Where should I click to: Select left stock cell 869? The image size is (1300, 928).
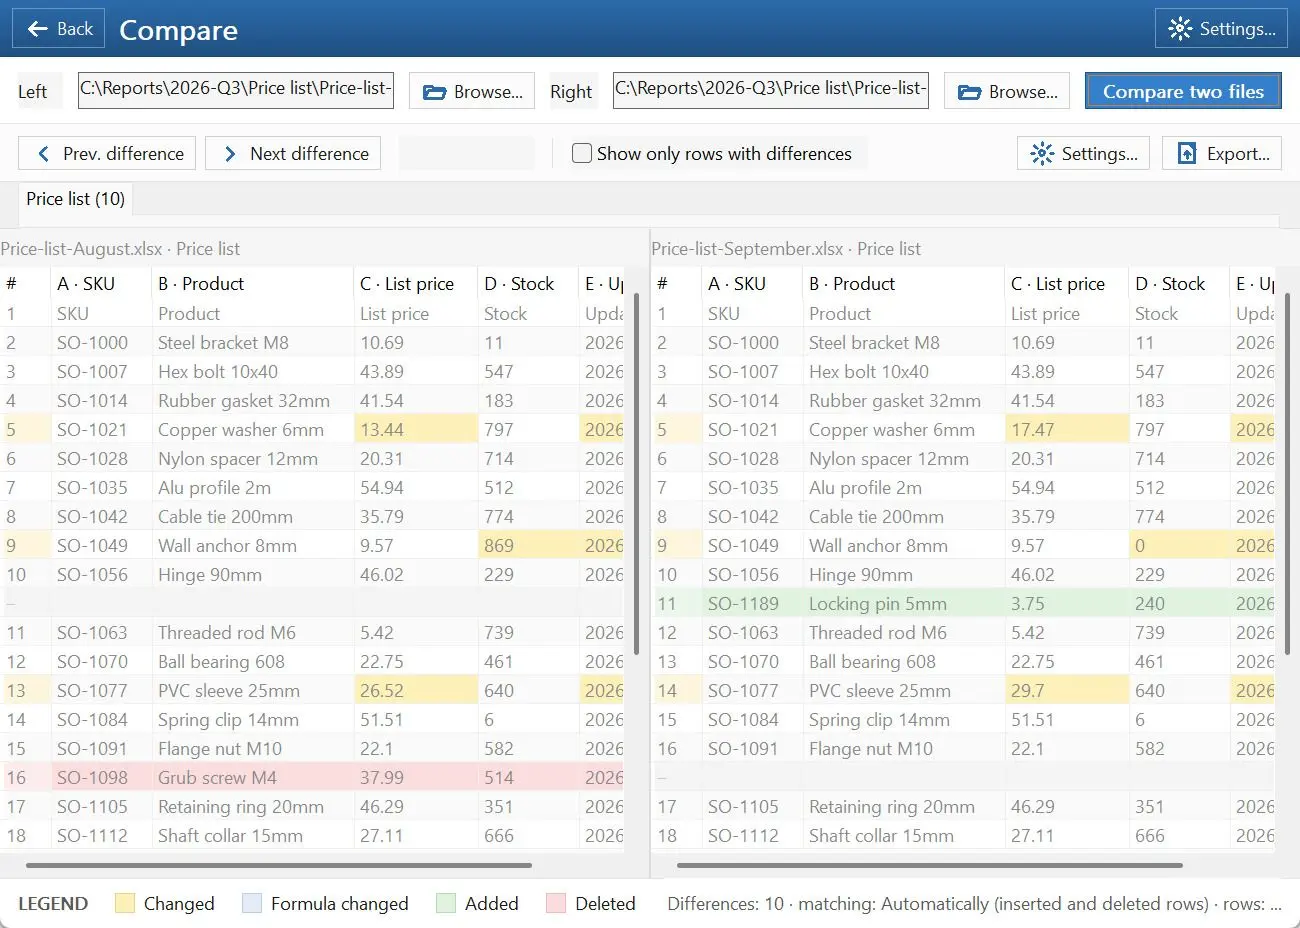(x=529, y=545)
